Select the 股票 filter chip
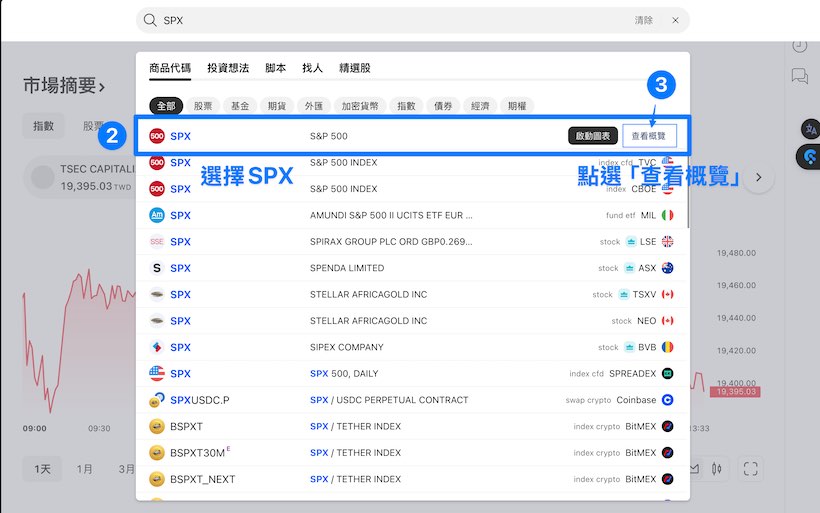The width and height of the screenshot is (820, 513). 203,106
